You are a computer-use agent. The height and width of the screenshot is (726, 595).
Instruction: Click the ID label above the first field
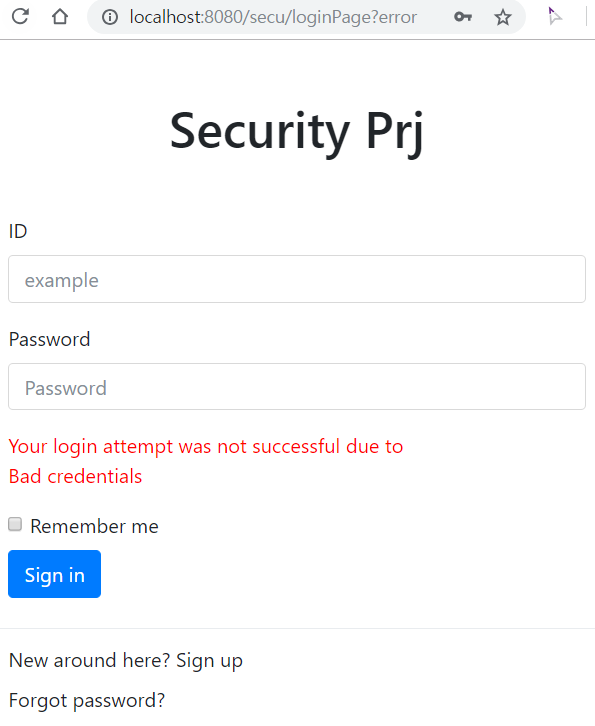tap(18, 231)
